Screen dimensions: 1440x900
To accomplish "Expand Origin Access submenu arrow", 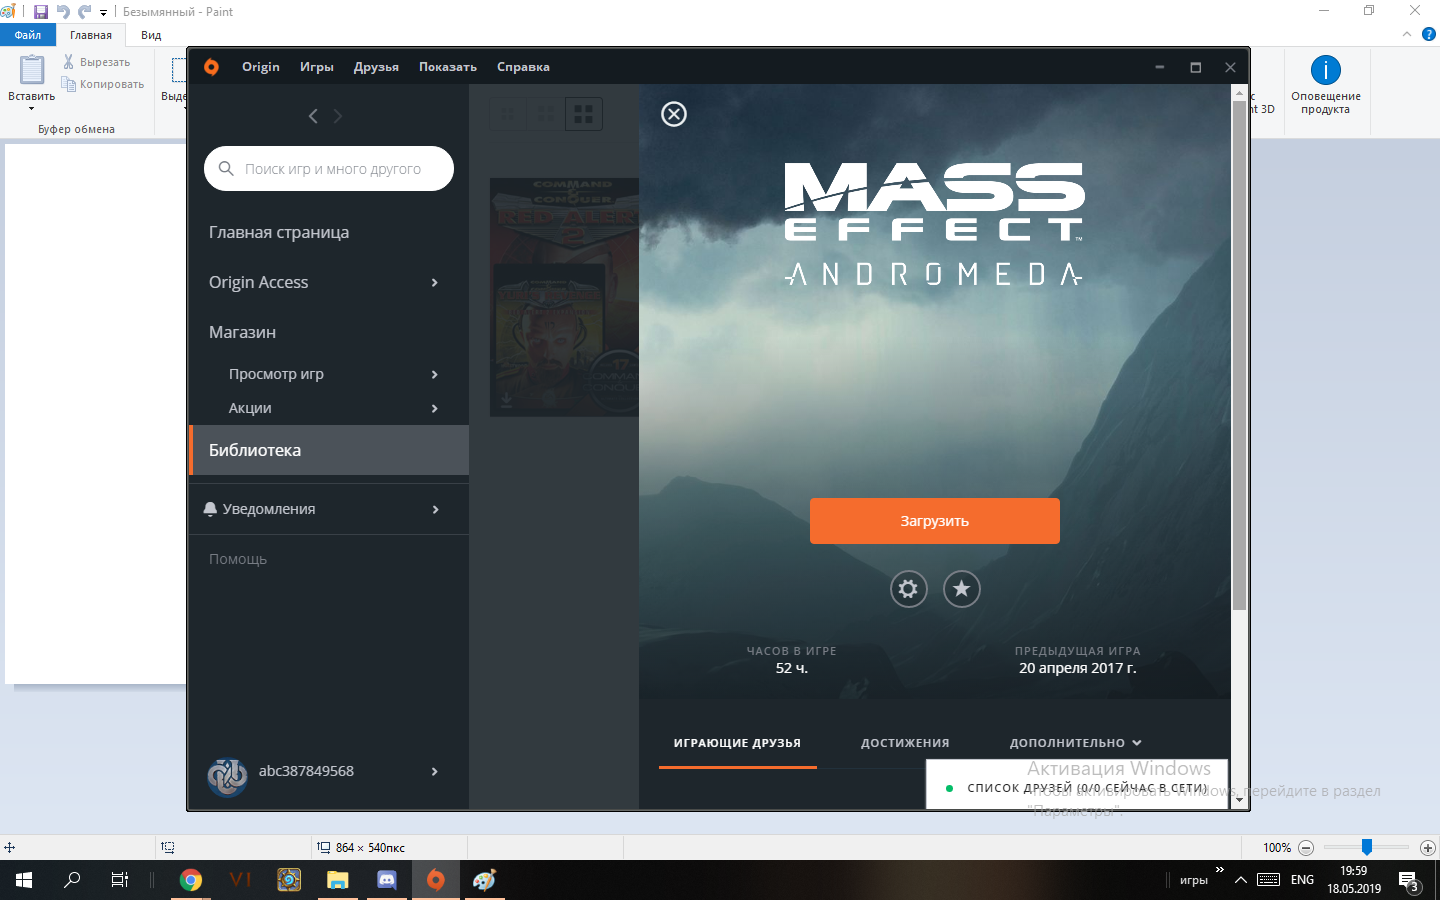I will (x=434, y=283).
